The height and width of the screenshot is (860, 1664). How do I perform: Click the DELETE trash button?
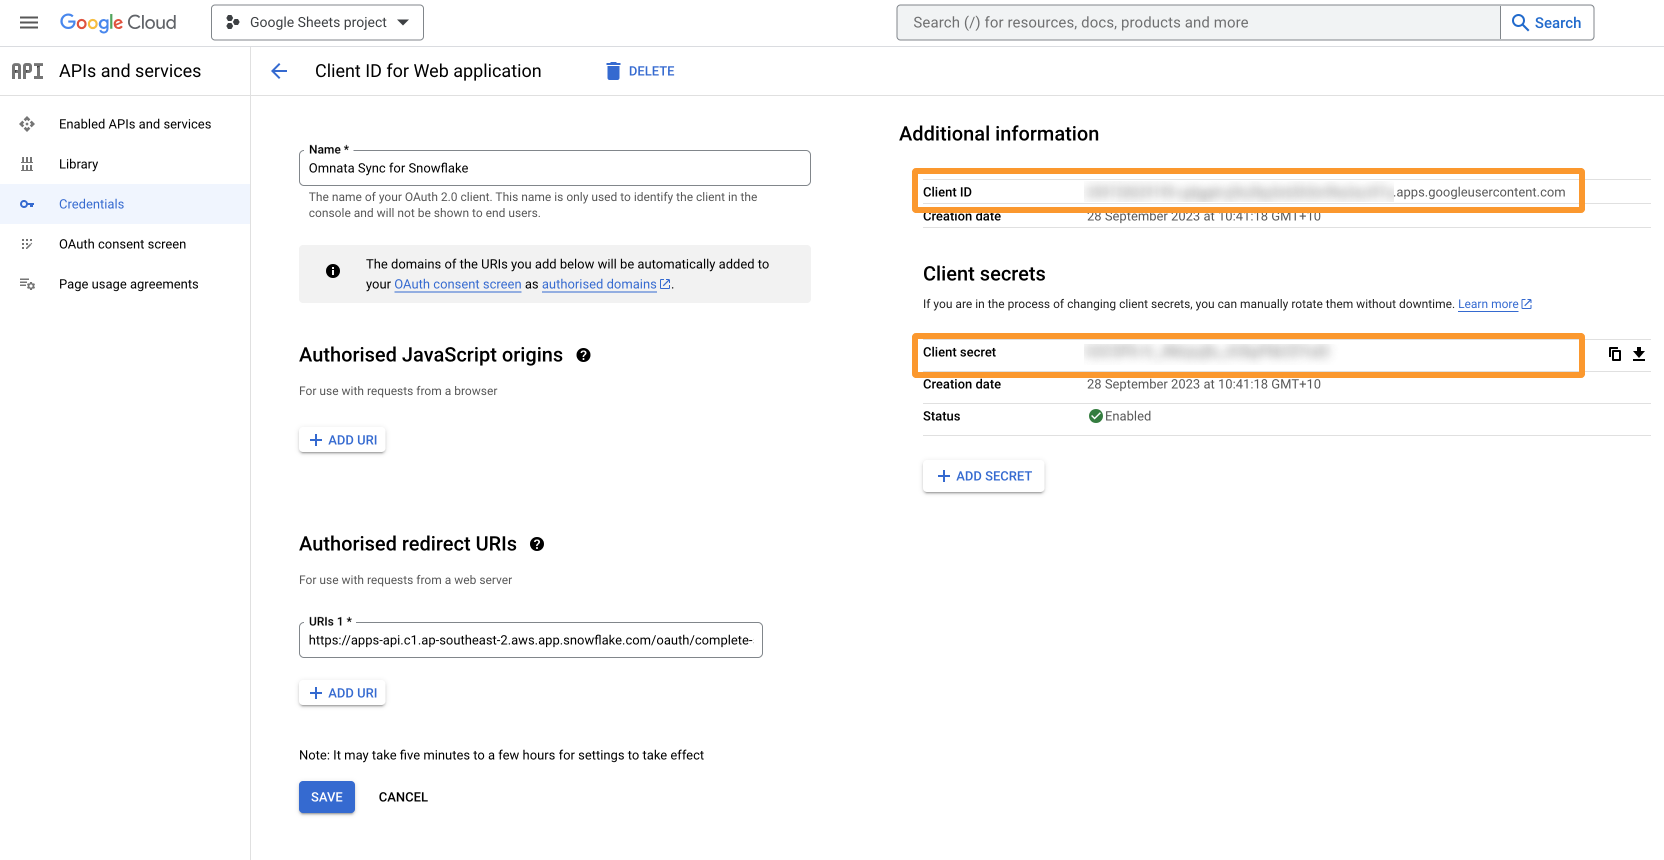640,71
